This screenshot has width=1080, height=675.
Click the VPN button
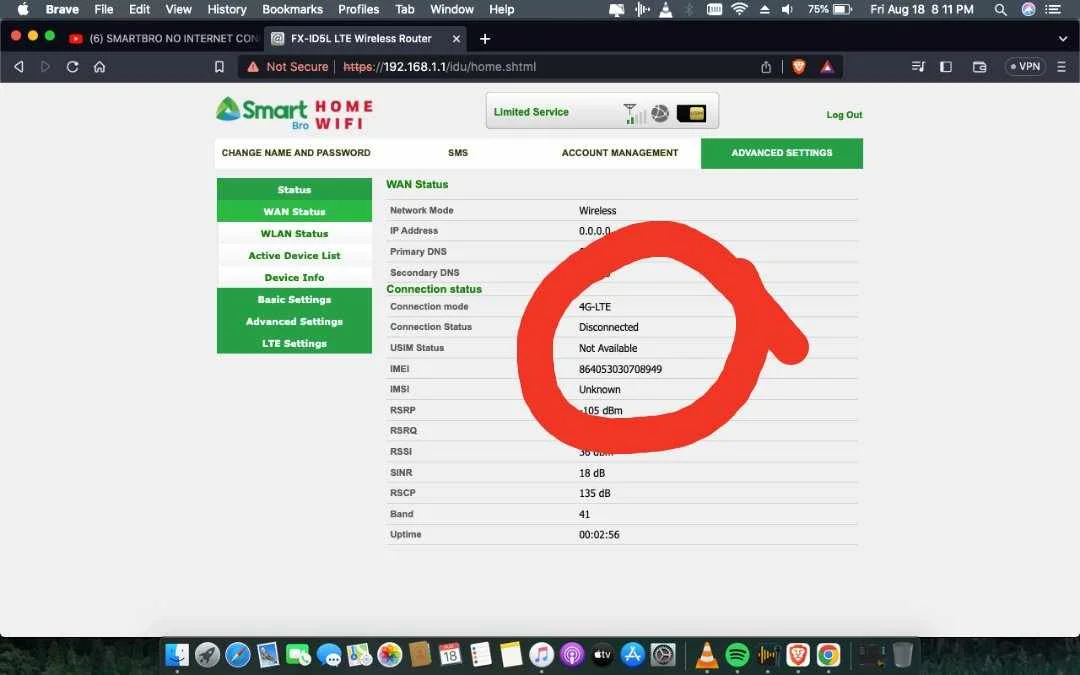pos(1025,67)
